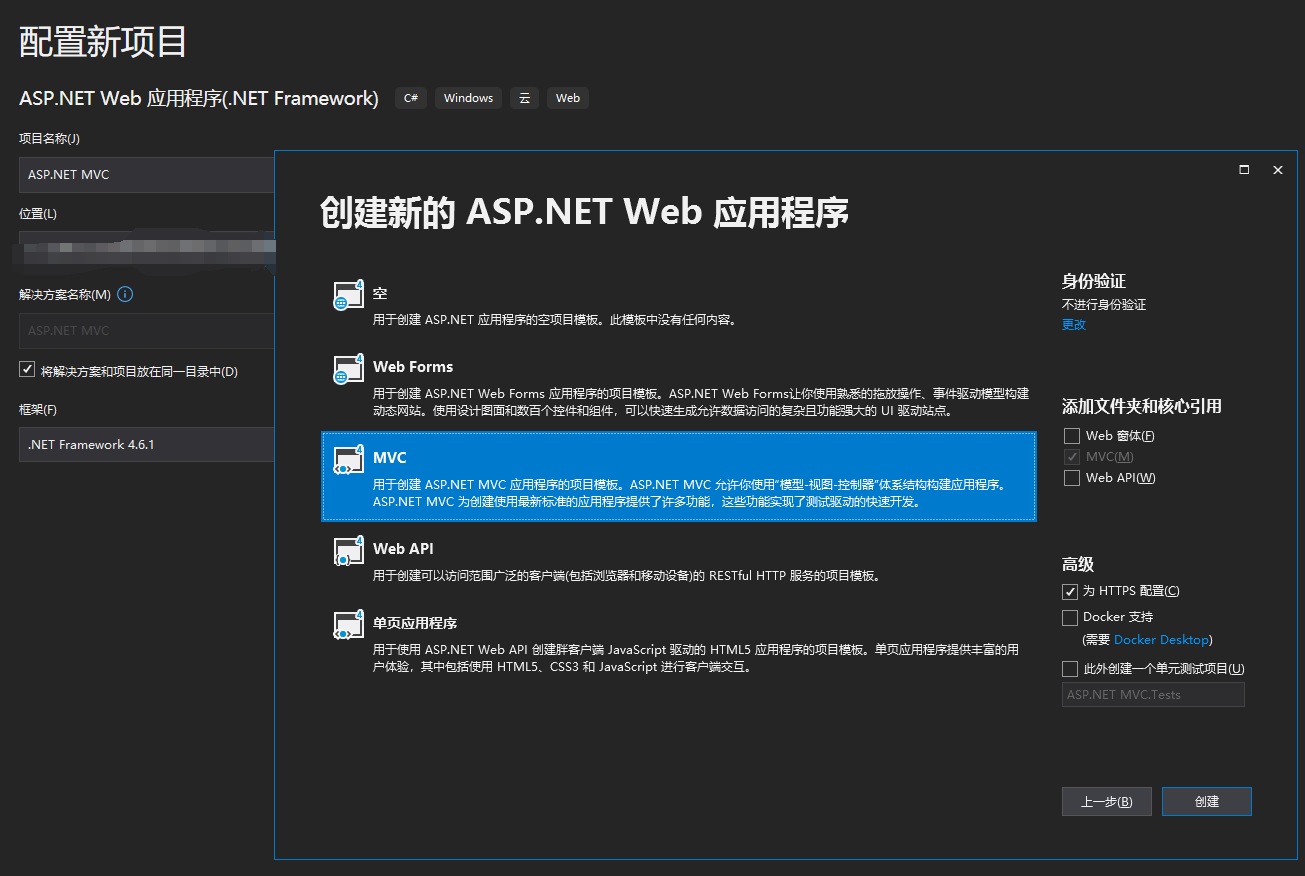Image resolution: width=1305 pixels, height=876 pixels.
Task: Click the Web Forms template icon
Action: [348, 368]
